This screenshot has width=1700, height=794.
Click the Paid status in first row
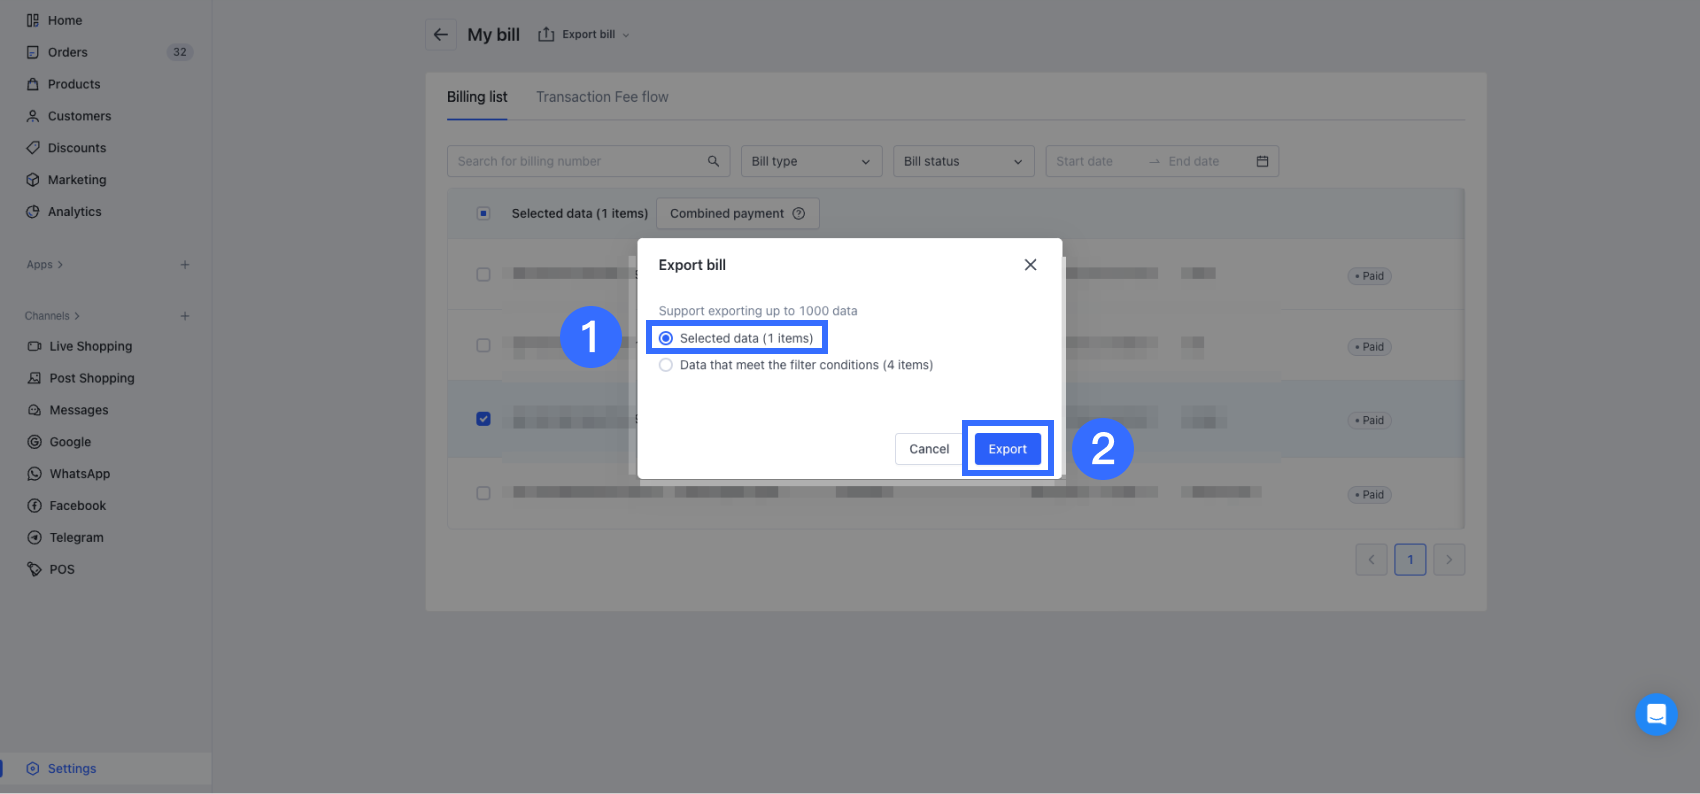1370,276
